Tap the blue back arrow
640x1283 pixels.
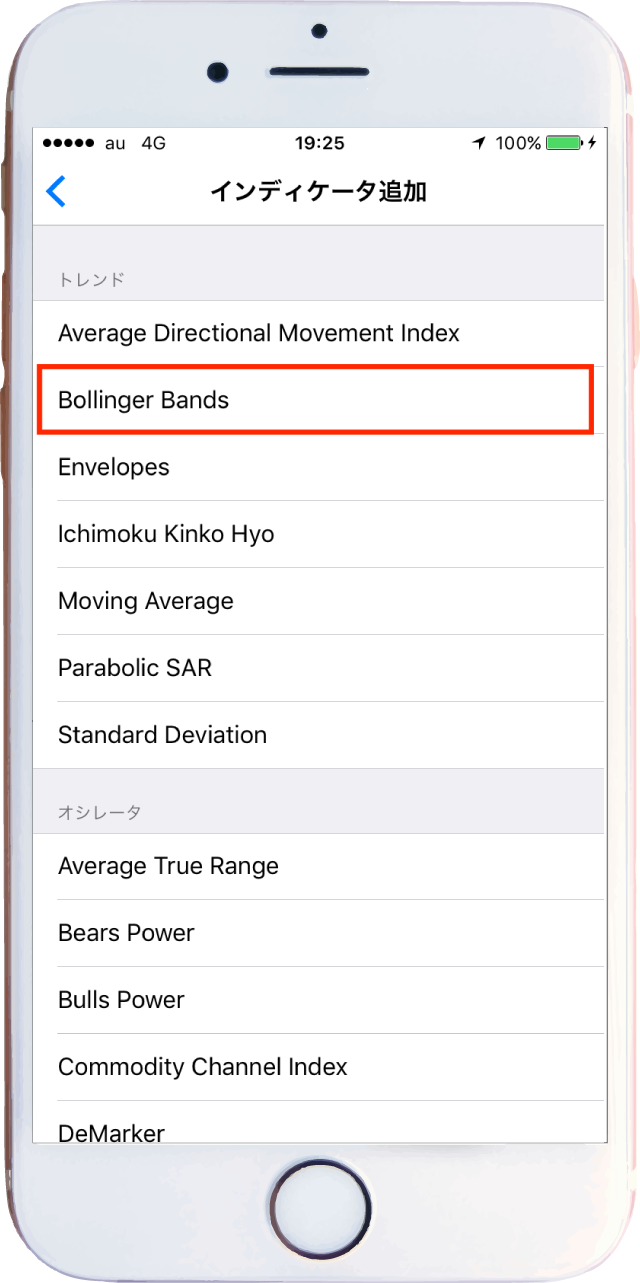57,191
